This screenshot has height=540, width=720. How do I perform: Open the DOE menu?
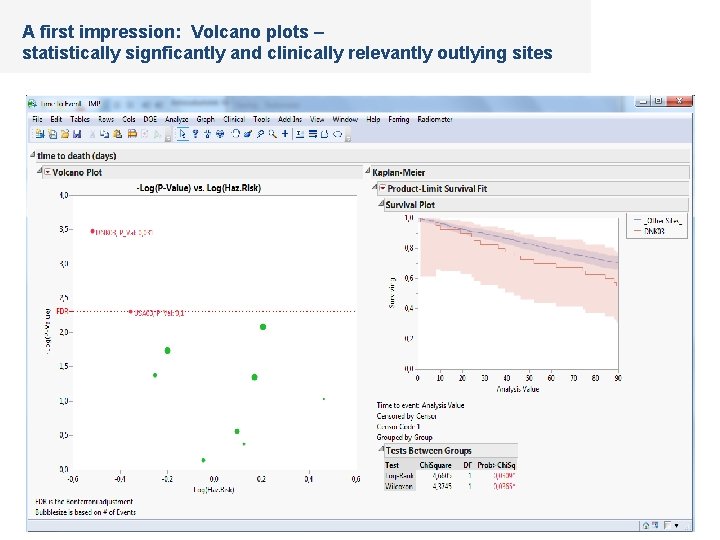150,119
